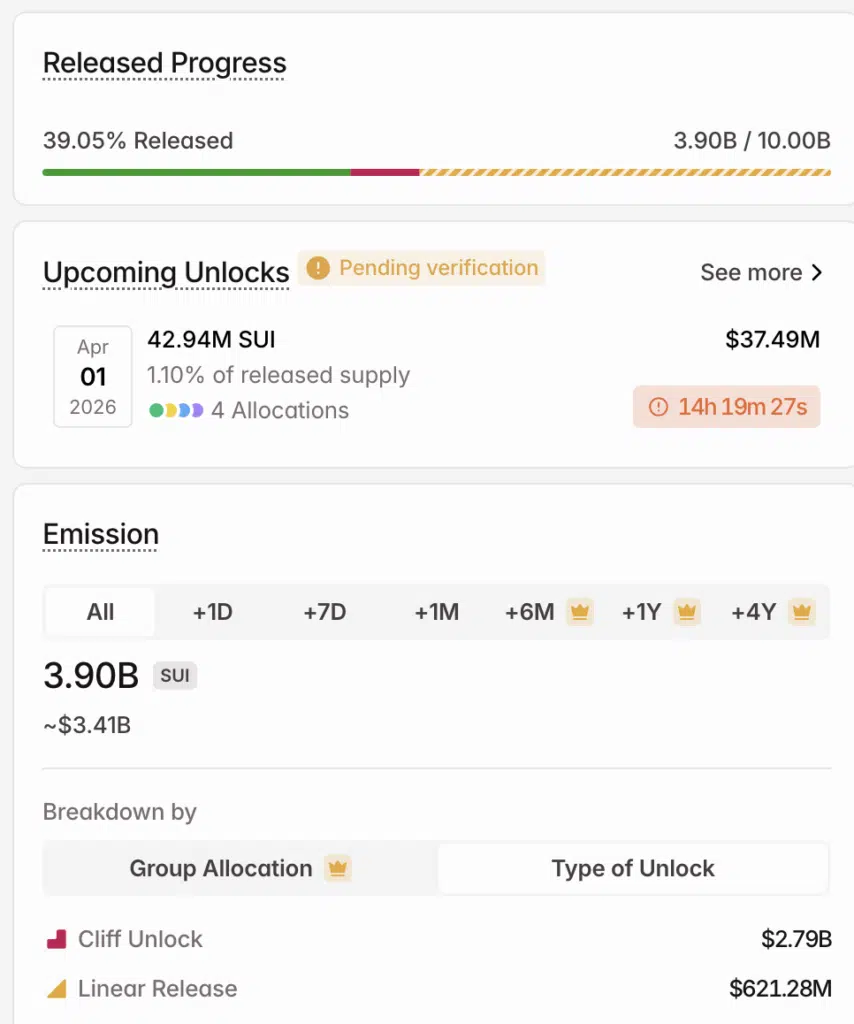Screen dimensions: 854x1024
Task: Click the yellow Linear Release icon
Action: click(57, 989)
